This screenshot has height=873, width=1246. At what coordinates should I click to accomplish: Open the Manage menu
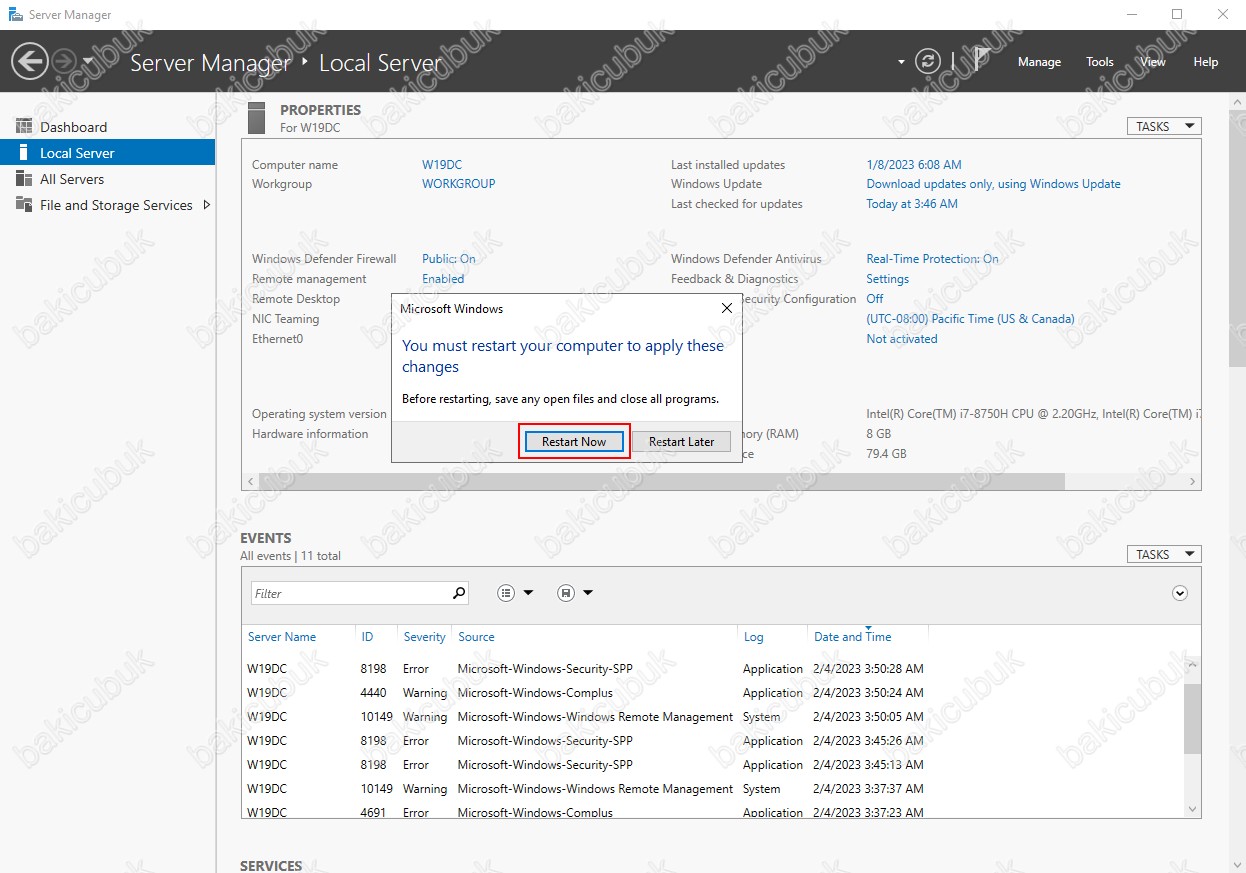(1039, 62)
